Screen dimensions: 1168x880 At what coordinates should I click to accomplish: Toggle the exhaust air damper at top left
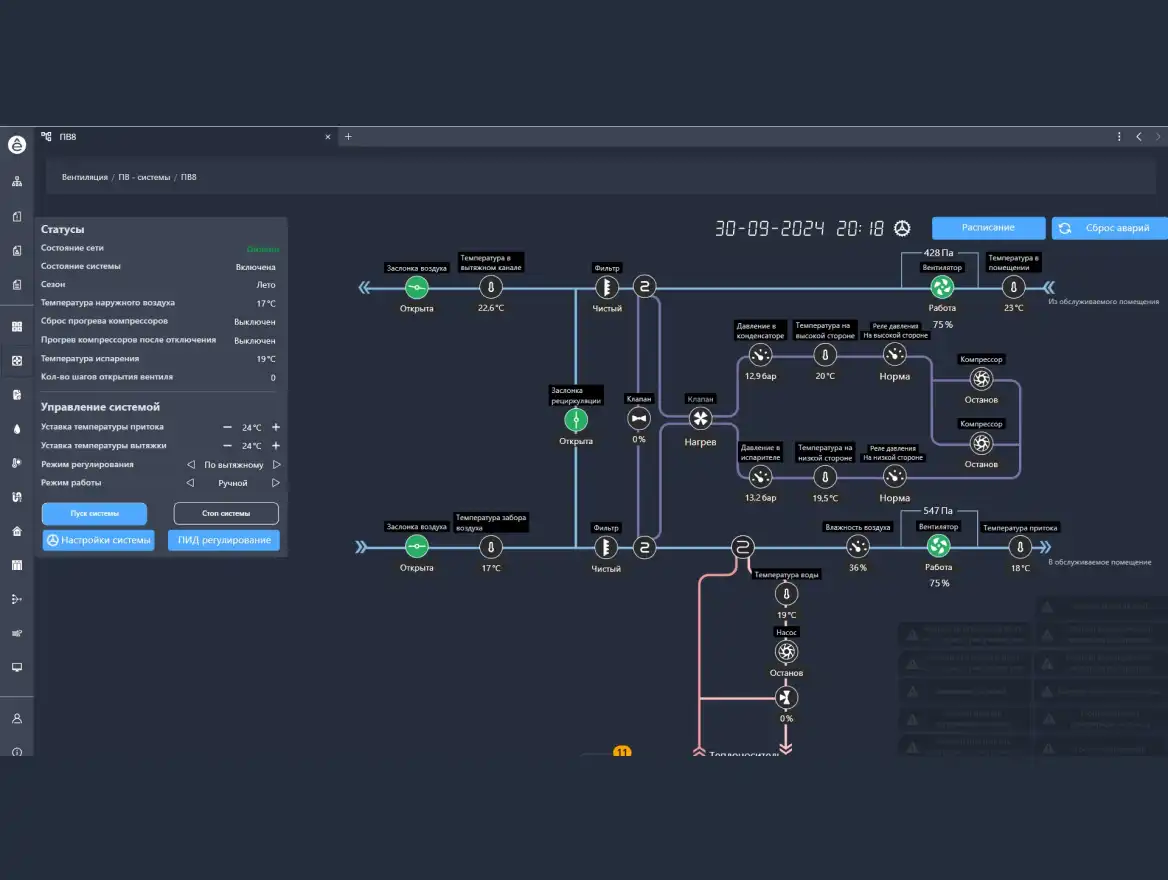416,288
